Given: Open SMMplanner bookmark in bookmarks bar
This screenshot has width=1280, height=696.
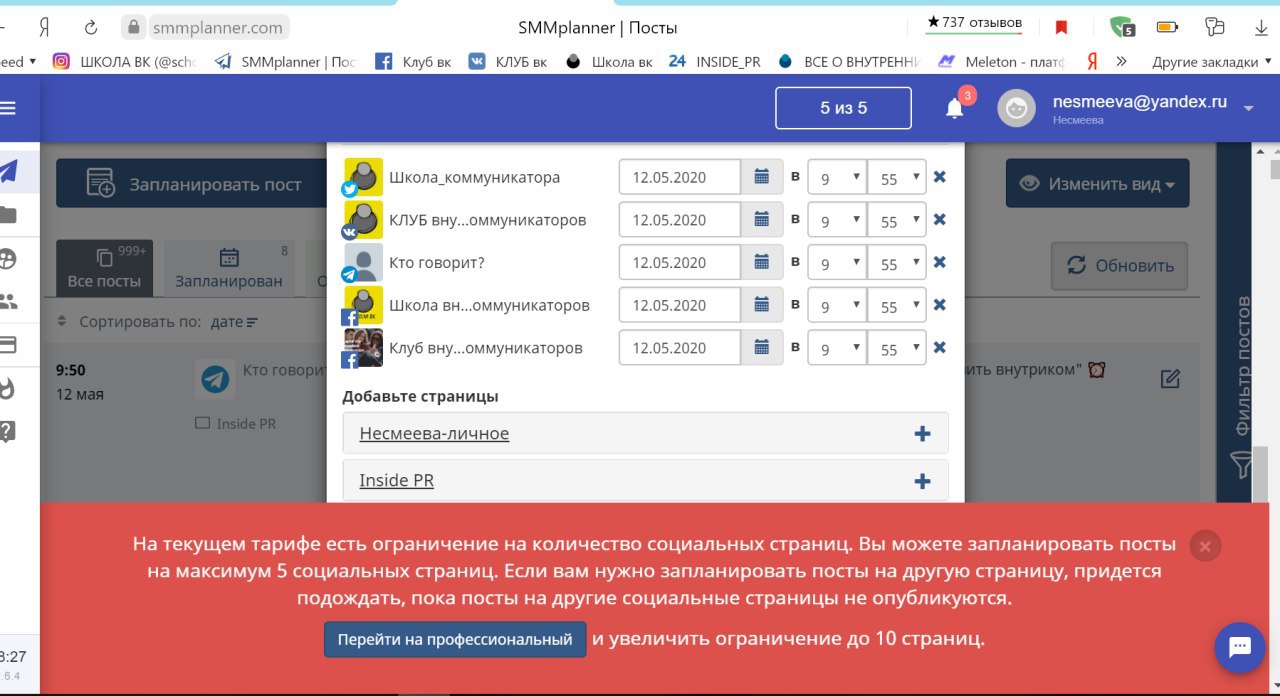Looking at the screenshot, I should [286, 61].
